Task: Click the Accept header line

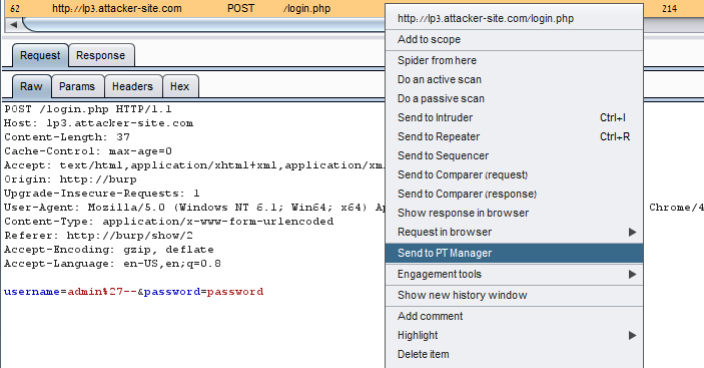Action: 194,166
